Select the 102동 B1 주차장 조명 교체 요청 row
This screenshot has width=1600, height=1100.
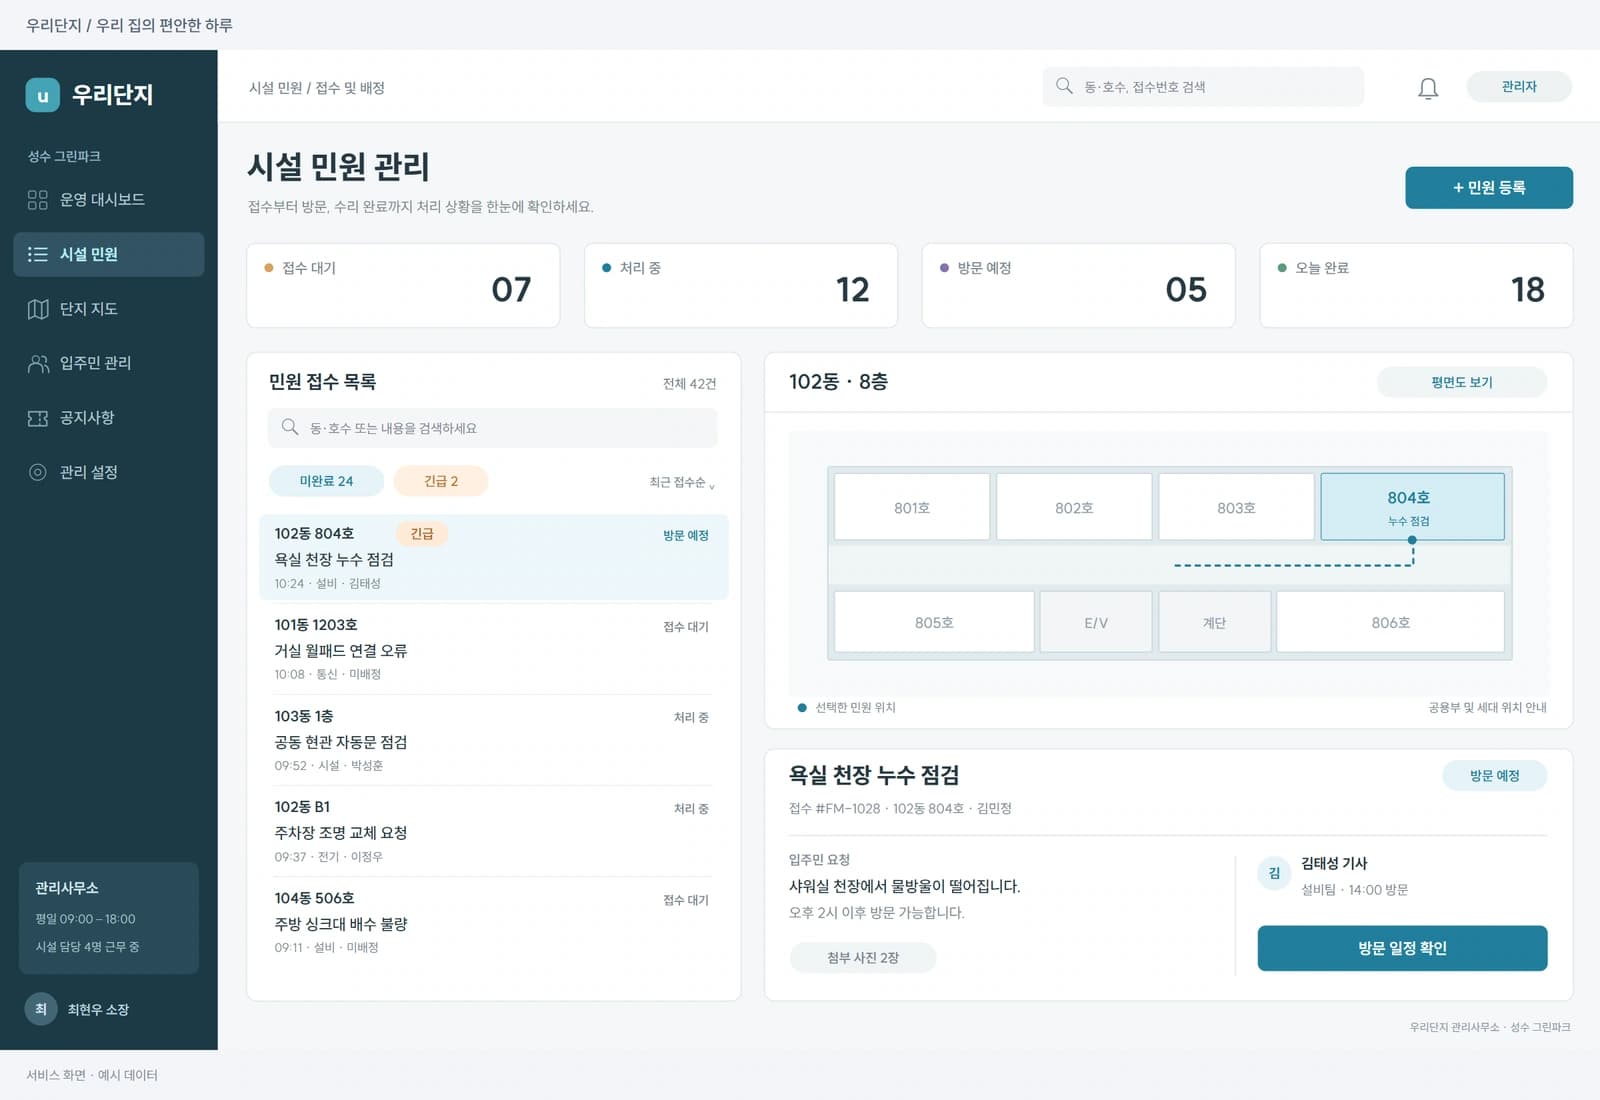[493, 831]
